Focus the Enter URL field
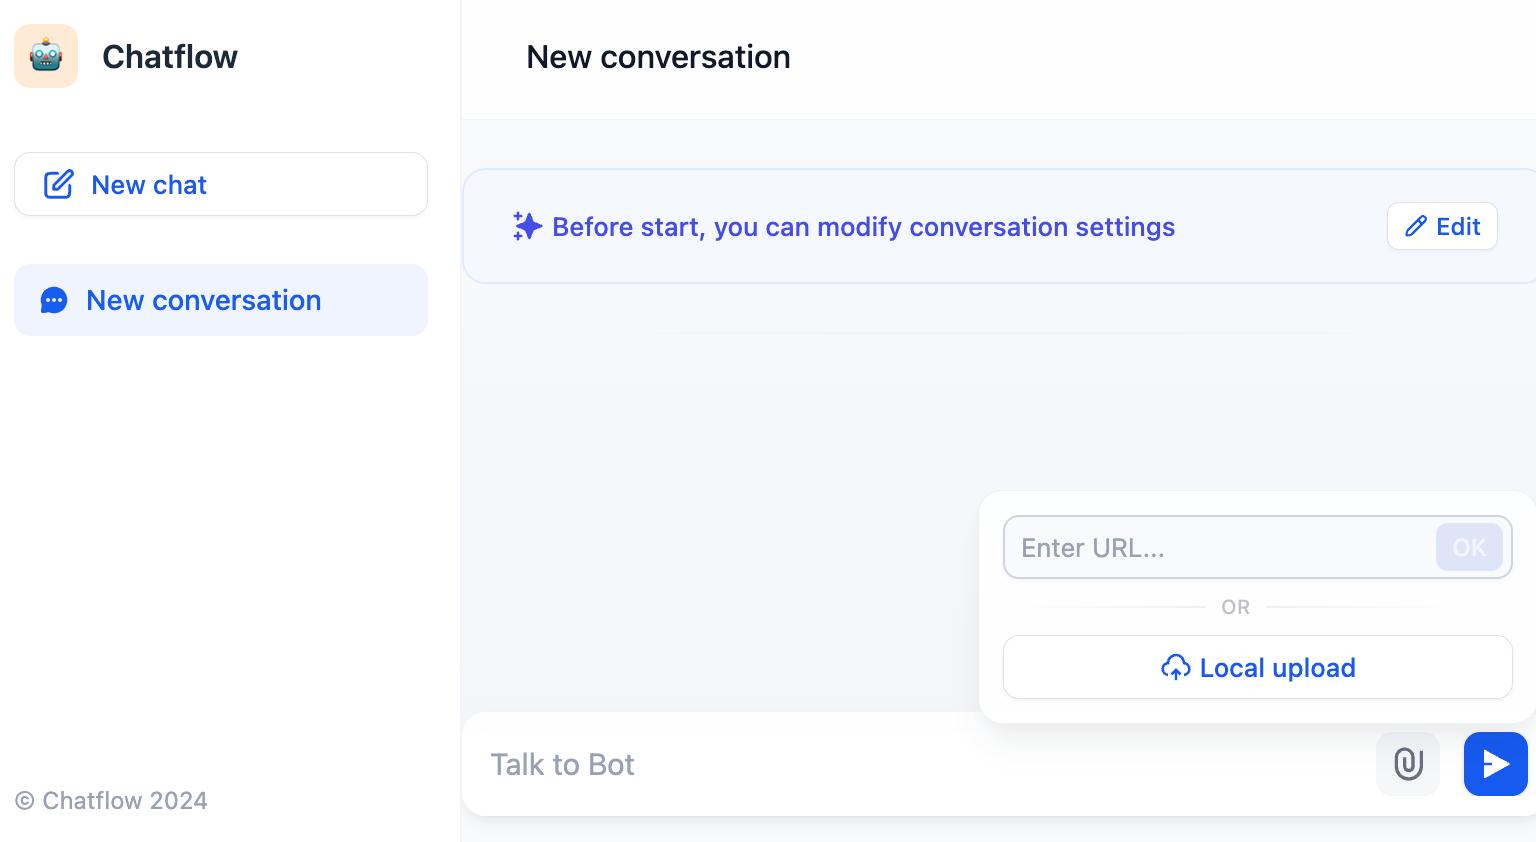The width and height of the screenshot is (1536, 842). coord(1220,548)
